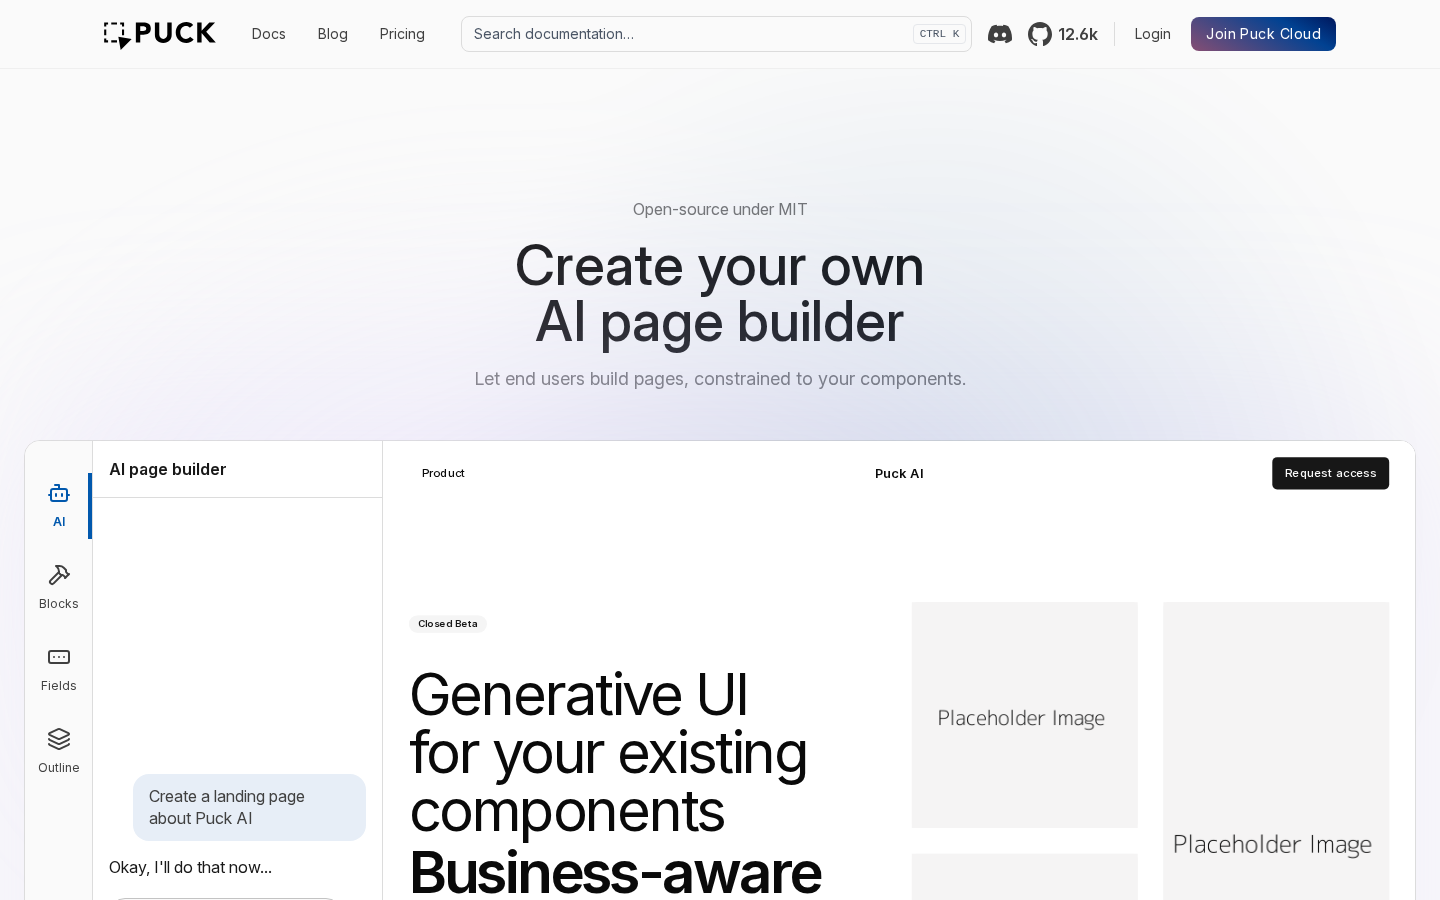
Task: Click the CTRL K shortcut hint
Action: click(x=939, y=34)
